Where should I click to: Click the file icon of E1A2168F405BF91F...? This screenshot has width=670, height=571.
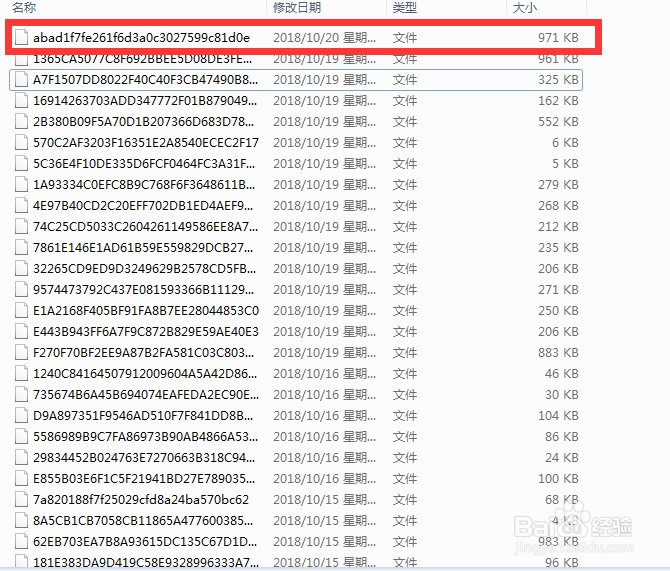click(21, 311)
